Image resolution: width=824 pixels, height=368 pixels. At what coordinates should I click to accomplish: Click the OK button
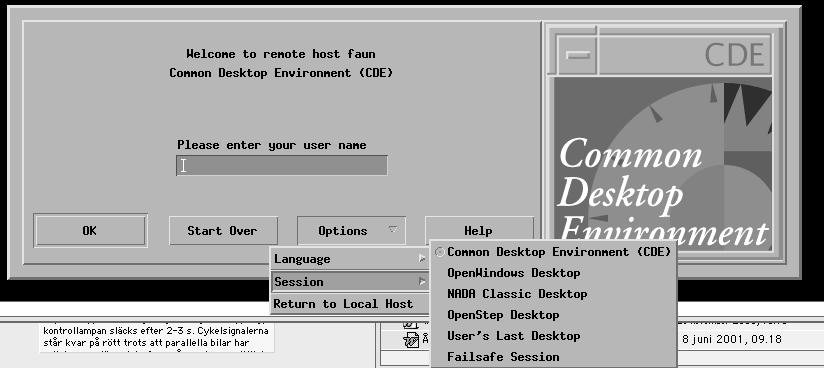tap(90, 230)
